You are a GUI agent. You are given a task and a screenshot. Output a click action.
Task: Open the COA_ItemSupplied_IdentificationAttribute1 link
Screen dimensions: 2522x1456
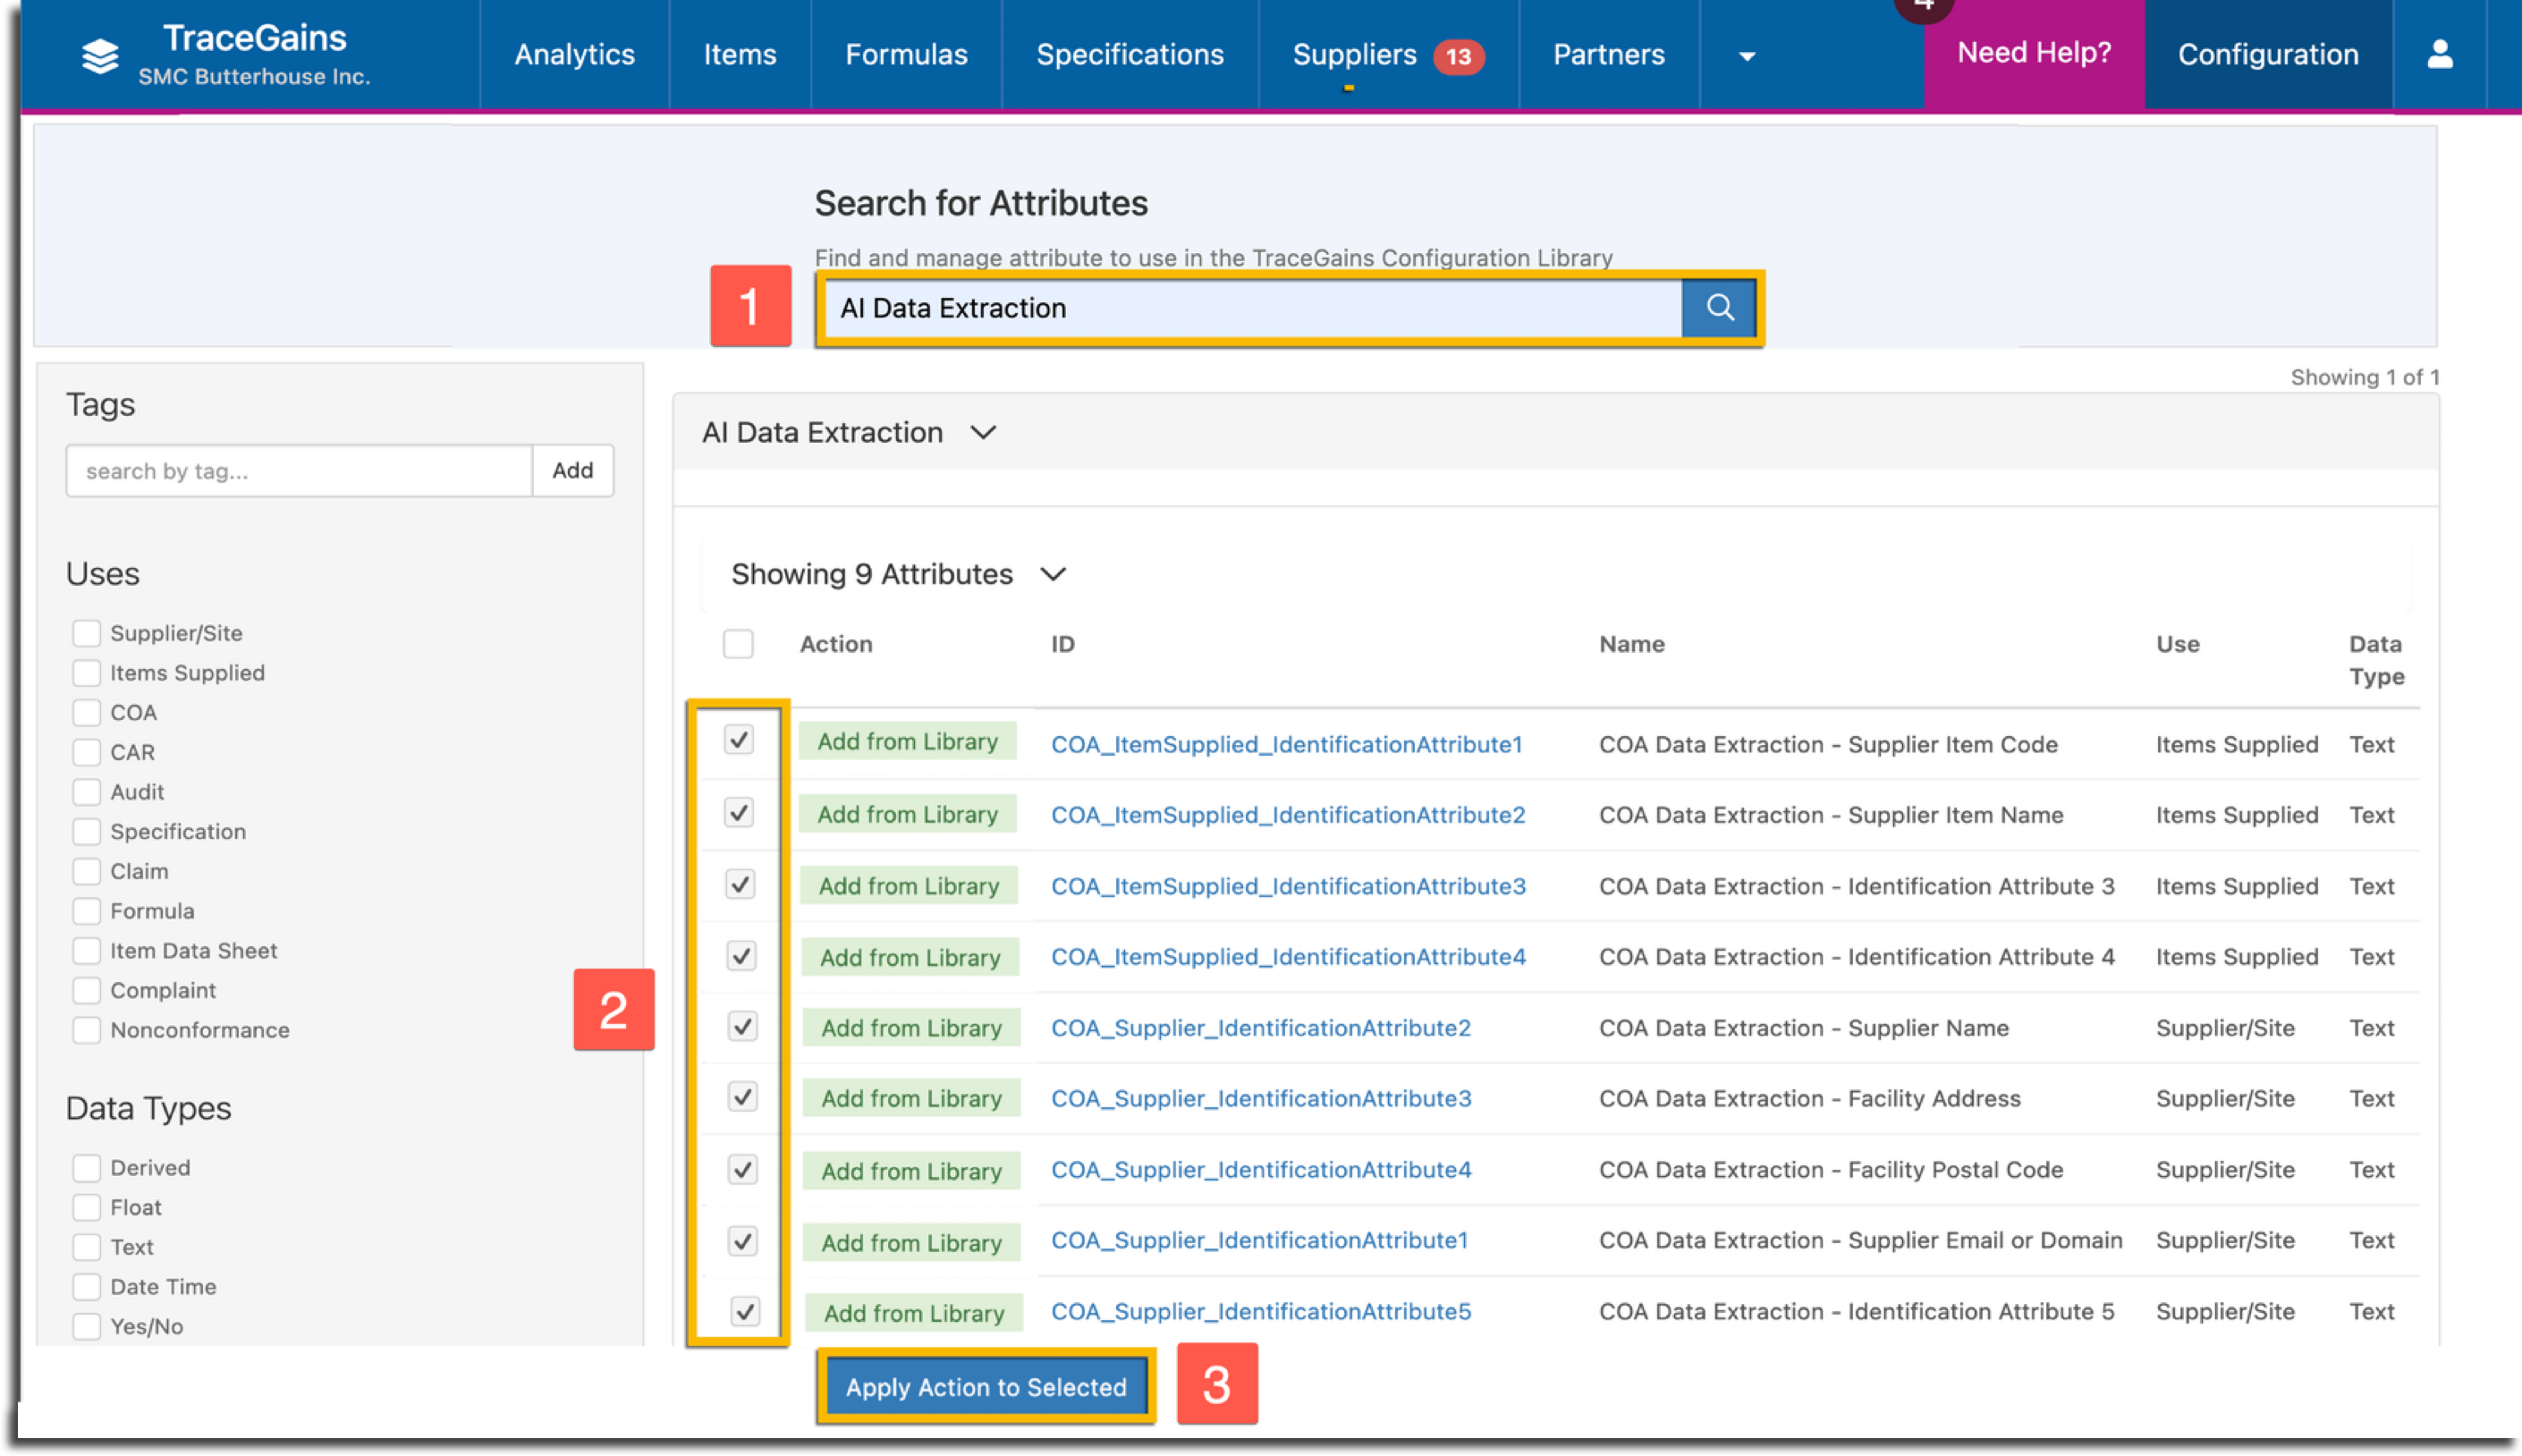(1286, 744)
